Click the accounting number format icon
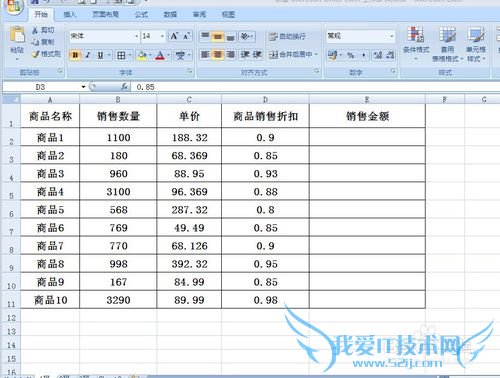Screen dimensions: 500x378 point(332,55)
